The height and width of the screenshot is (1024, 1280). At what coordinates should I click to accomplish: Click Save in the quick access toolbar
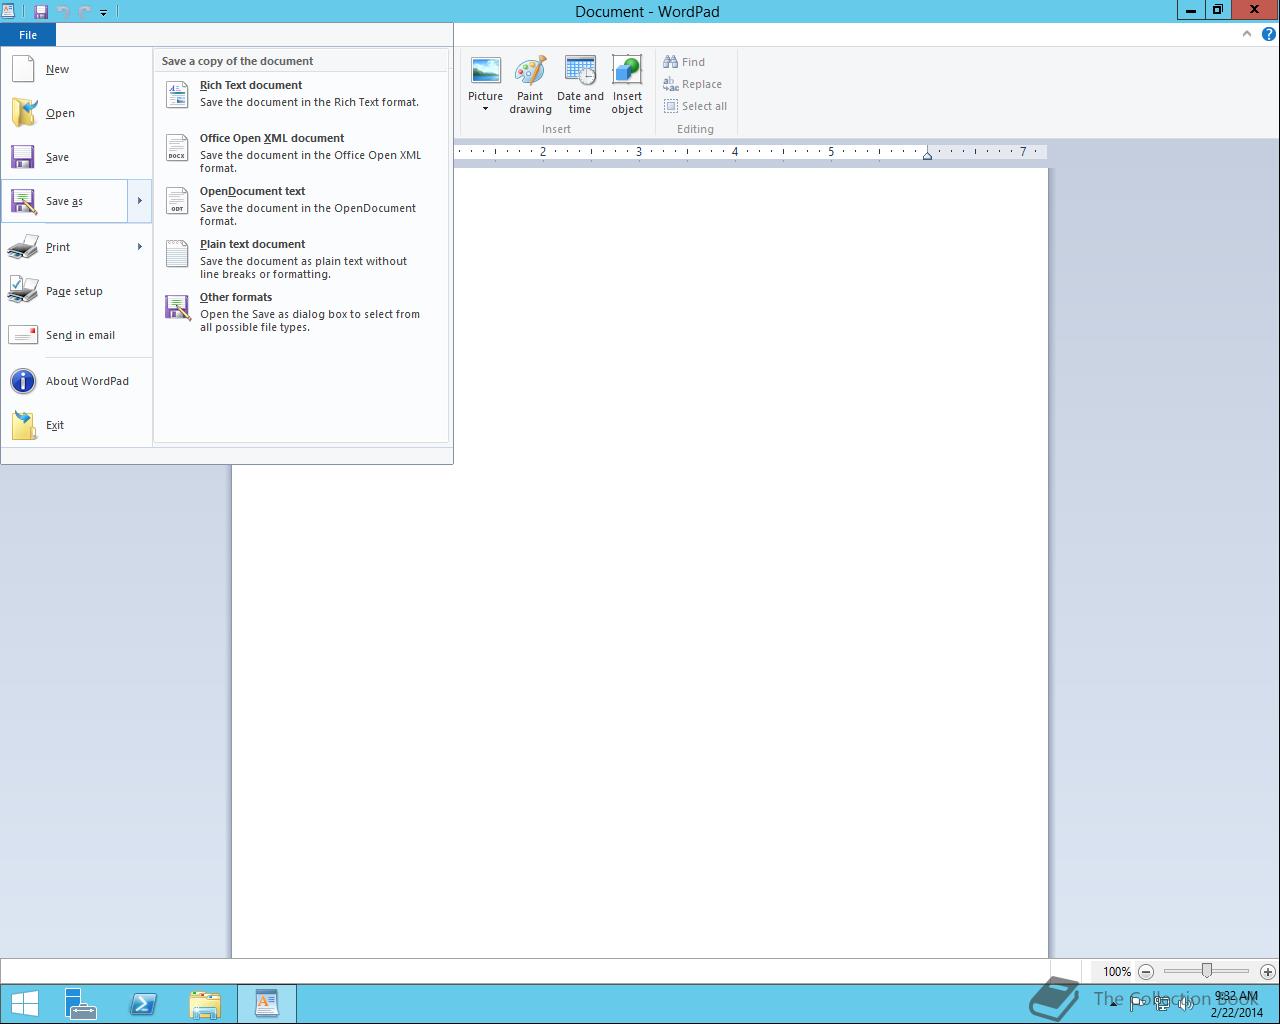coord(41,12)
